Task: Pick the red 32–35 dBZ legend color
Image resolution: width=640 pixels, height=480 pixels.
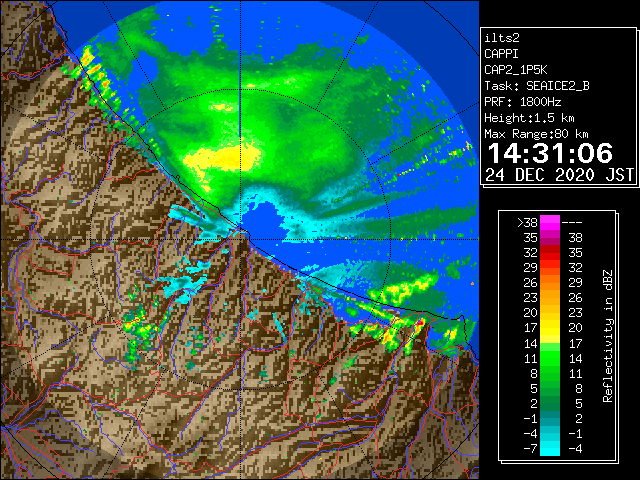Action: tap(550, 253)
